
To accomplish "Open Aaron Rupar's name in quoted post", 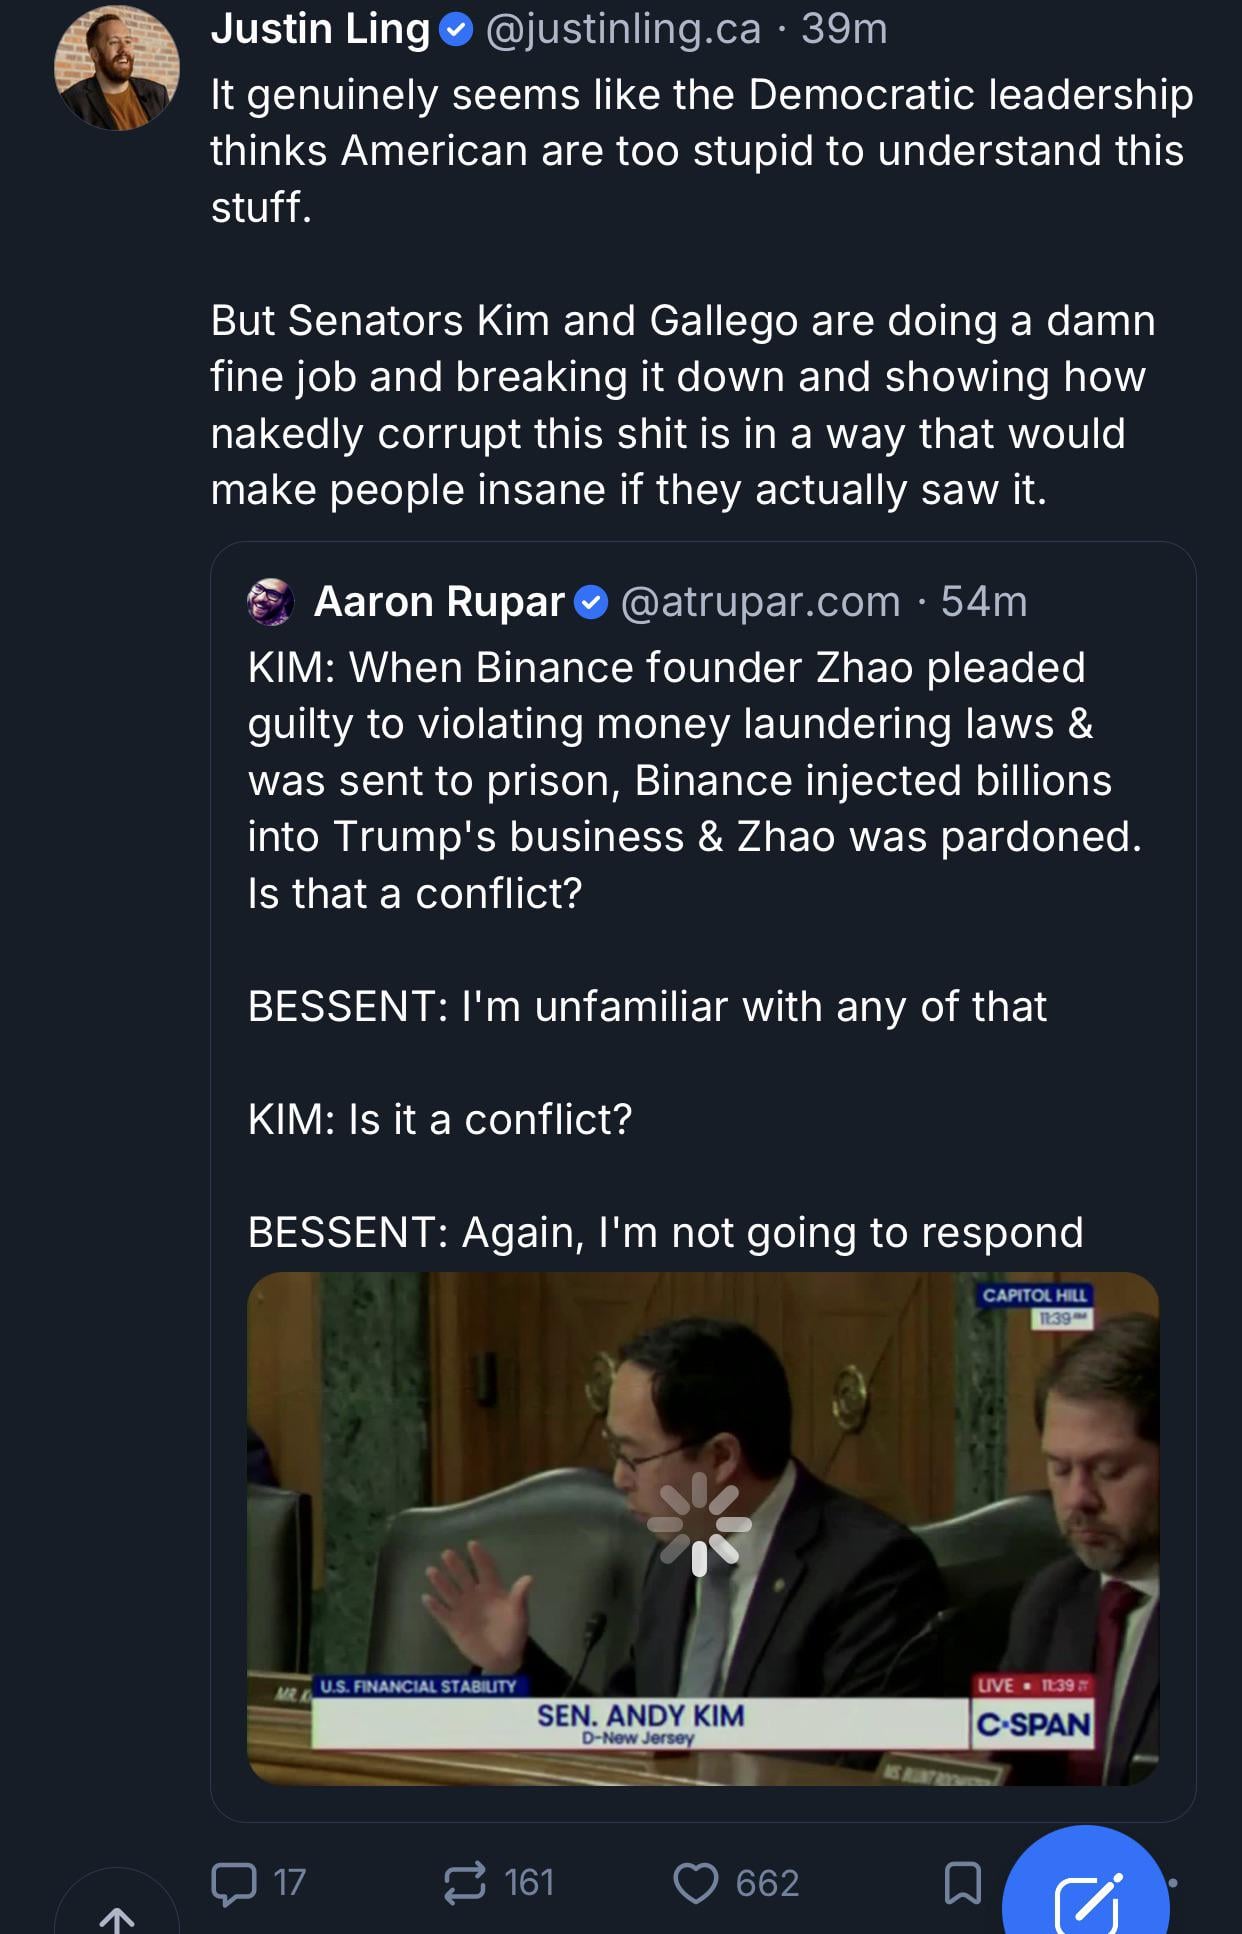I will coord(439,602).
